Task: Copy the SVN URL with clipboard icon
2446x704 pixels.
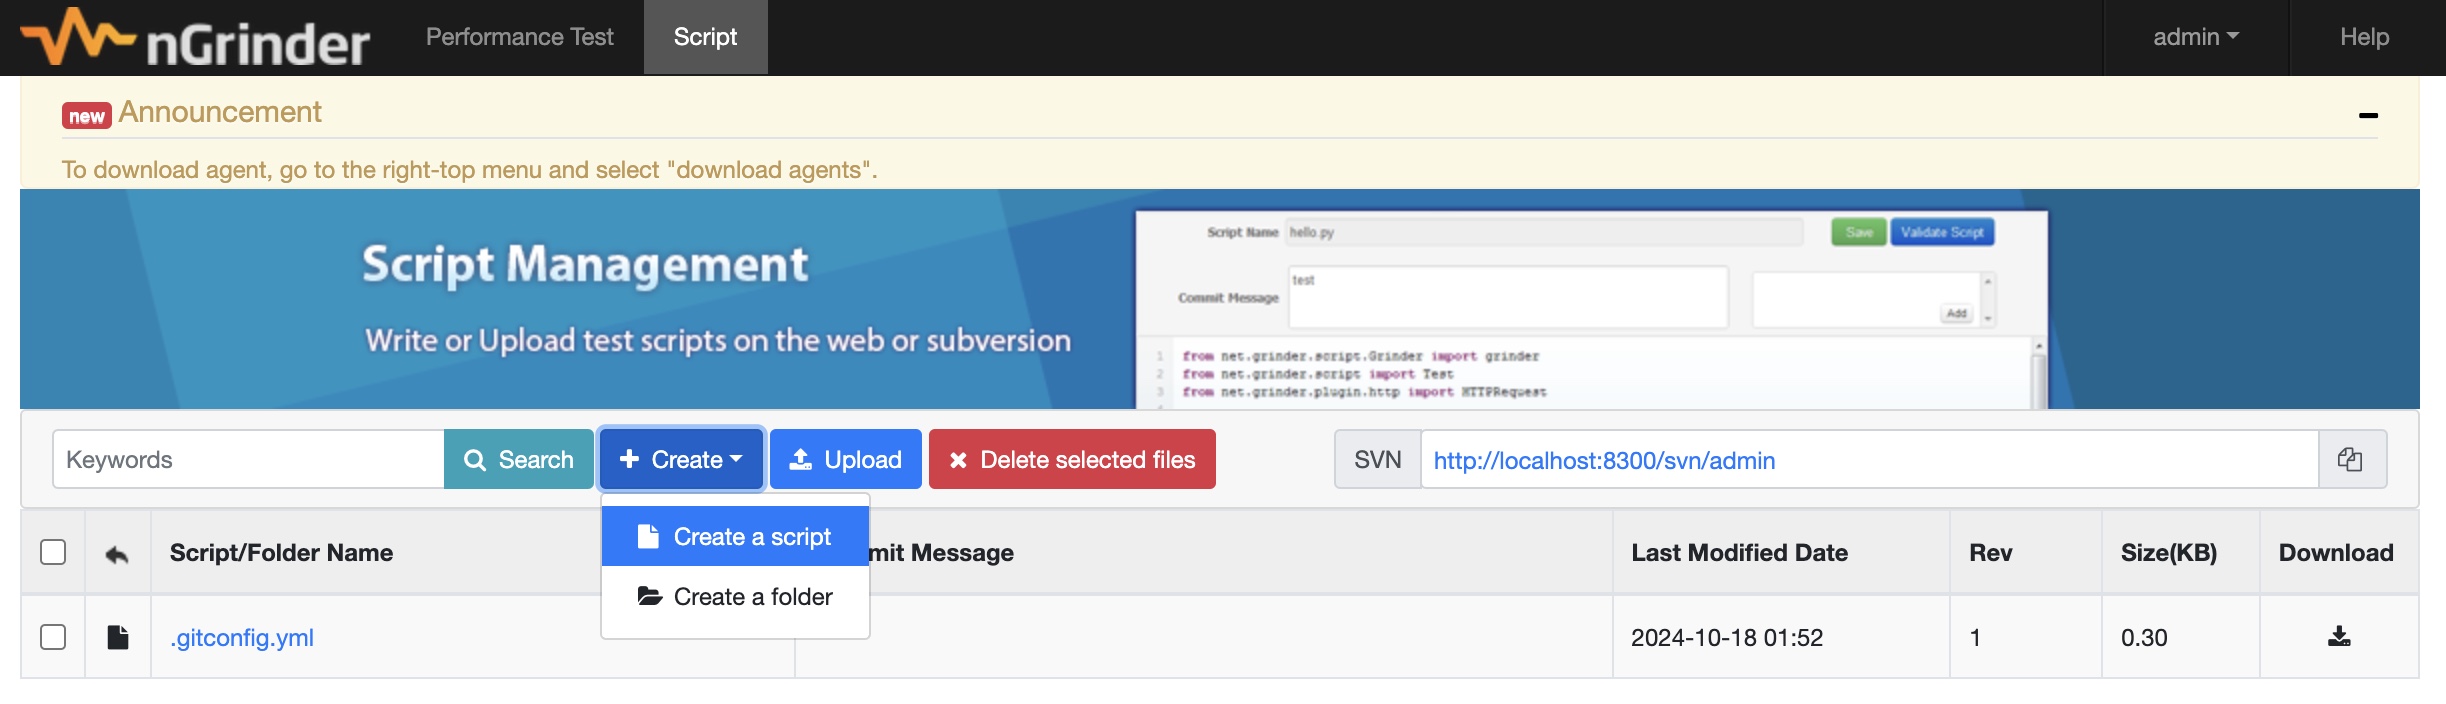Action: click(x=2351, y=460)
